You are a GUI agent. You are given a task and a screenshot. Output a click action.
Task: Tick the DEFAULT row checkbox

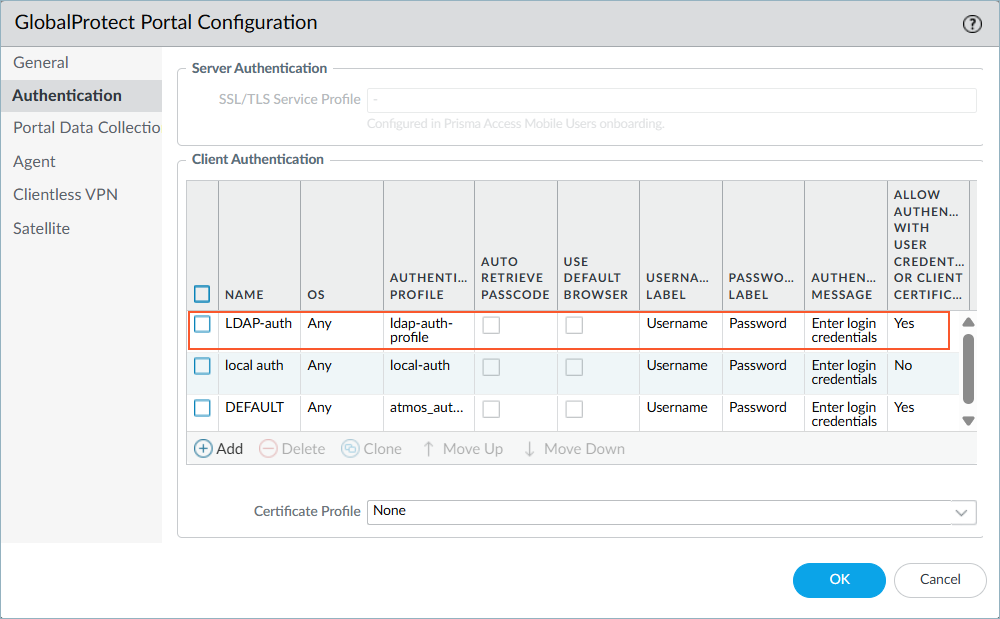[203, 408]
